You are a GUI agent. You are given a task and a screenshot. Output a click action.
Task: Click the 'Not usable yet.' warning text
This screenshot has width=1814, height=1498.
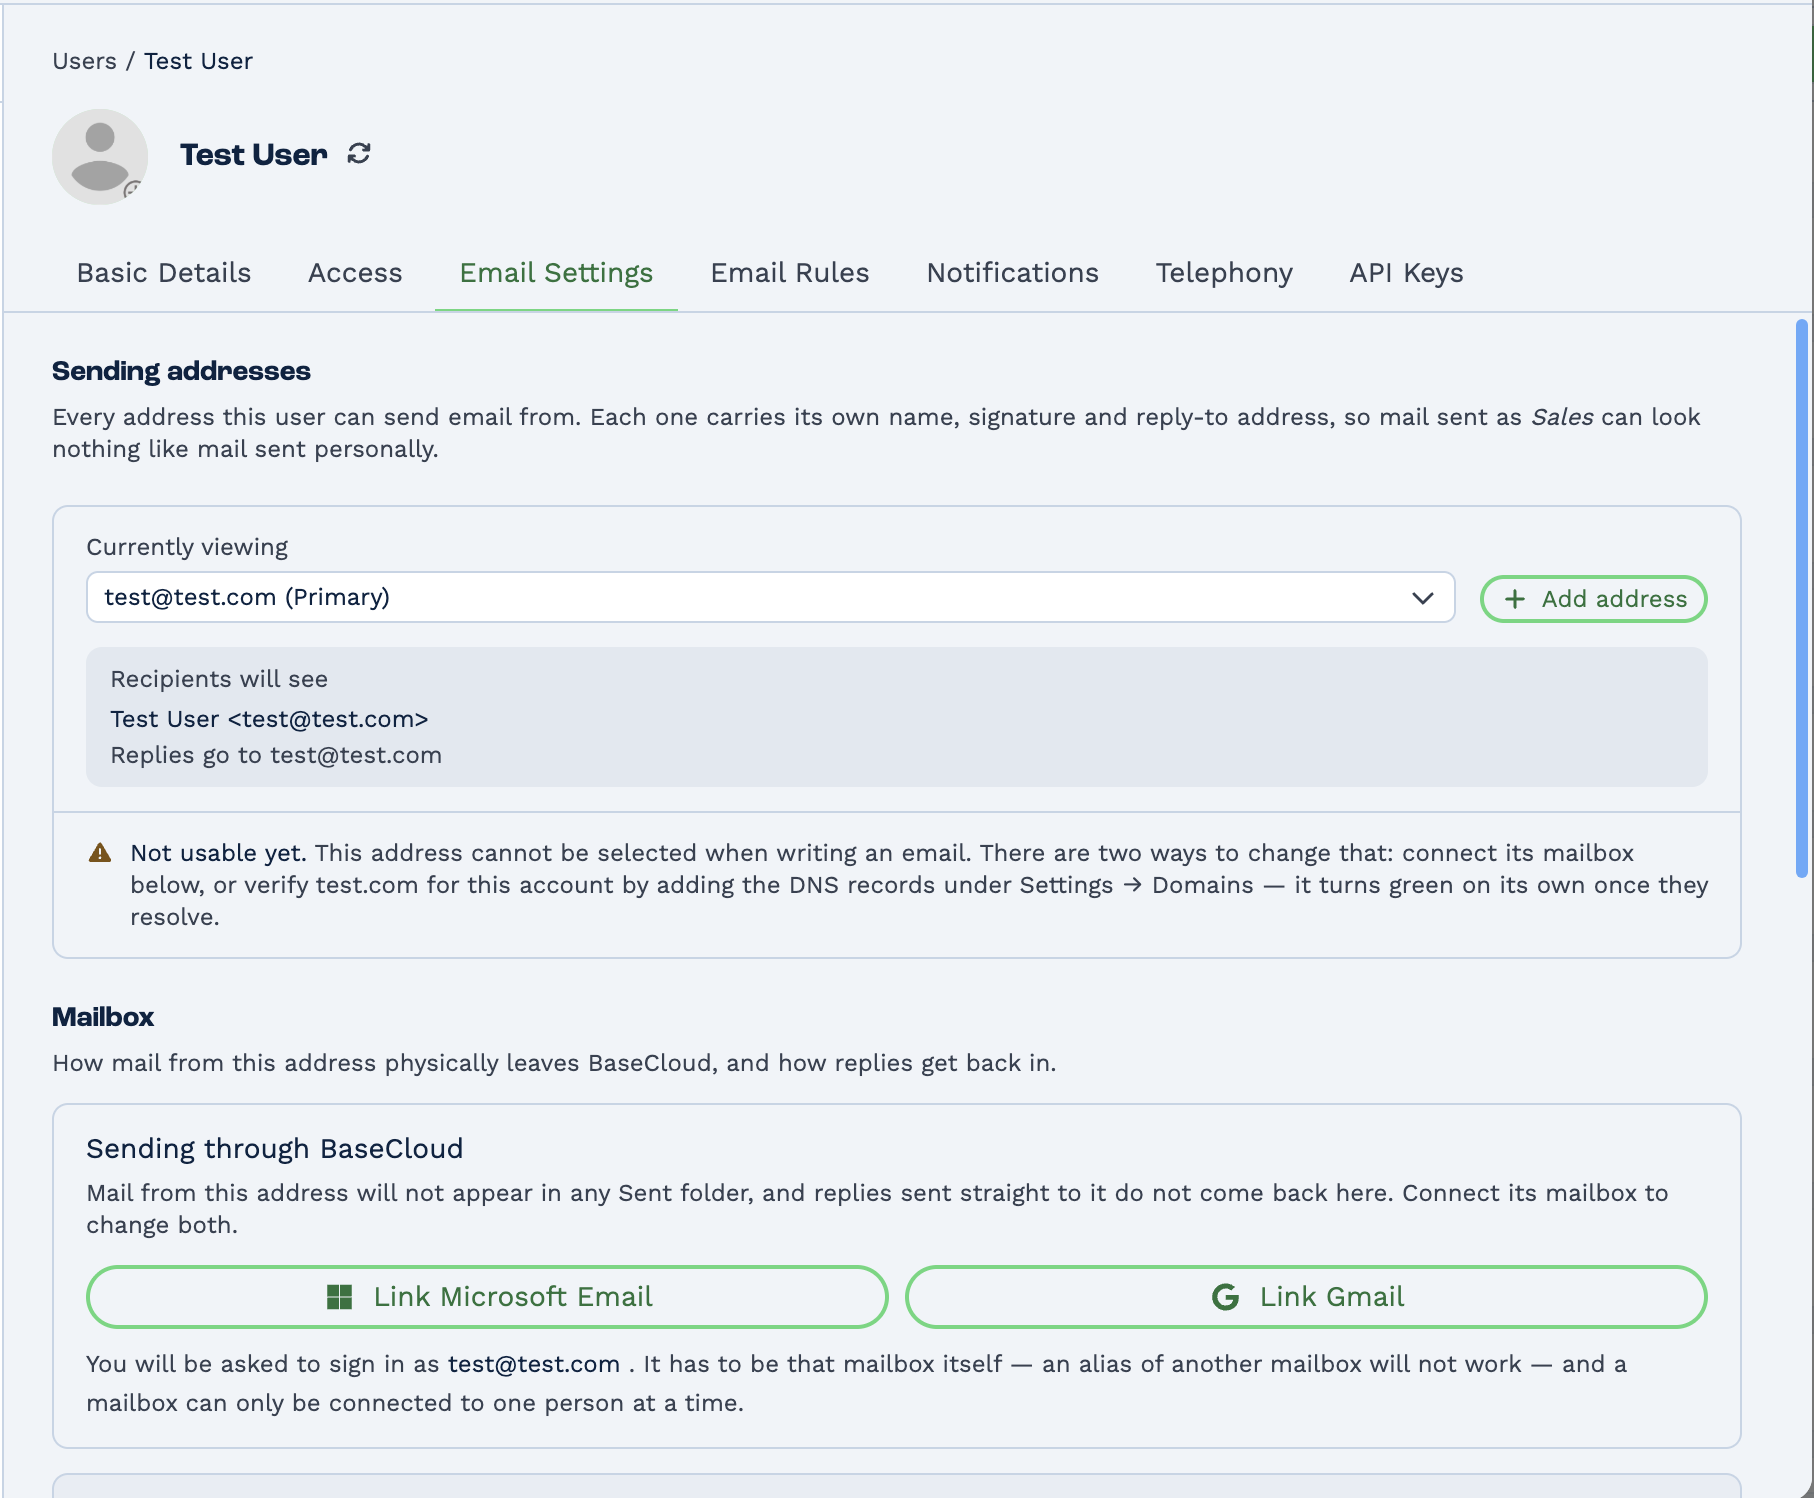point(218,853)
